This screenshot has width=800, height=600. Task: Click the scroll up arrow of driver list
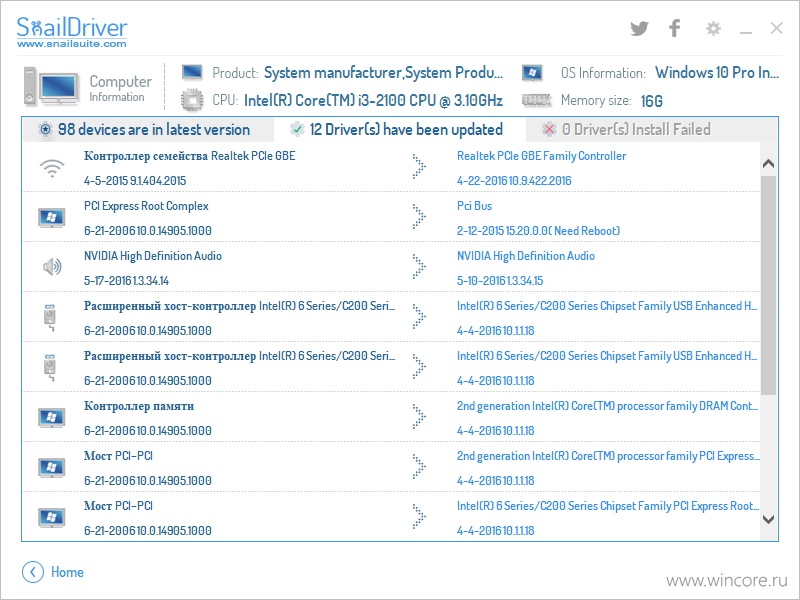[768, 164]
